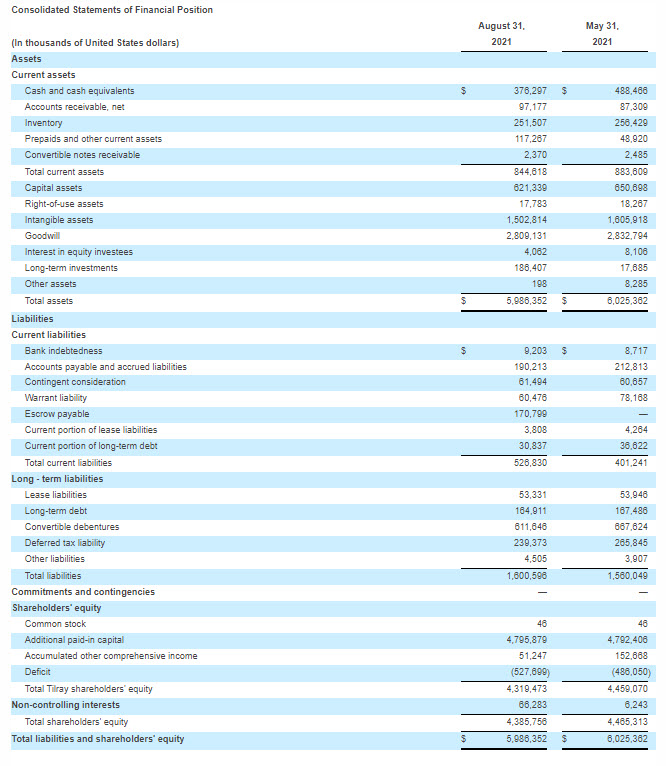Click the Cash and cash equivalents row label
Screen dimensions: 666x766
pos(79,91)
